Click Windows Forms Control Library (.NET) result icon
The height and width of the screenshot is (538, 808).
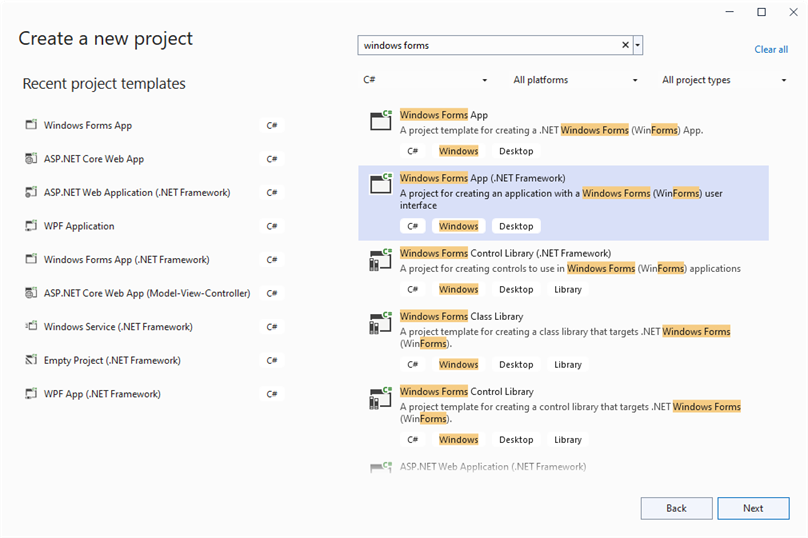click(x=381, y=398)
